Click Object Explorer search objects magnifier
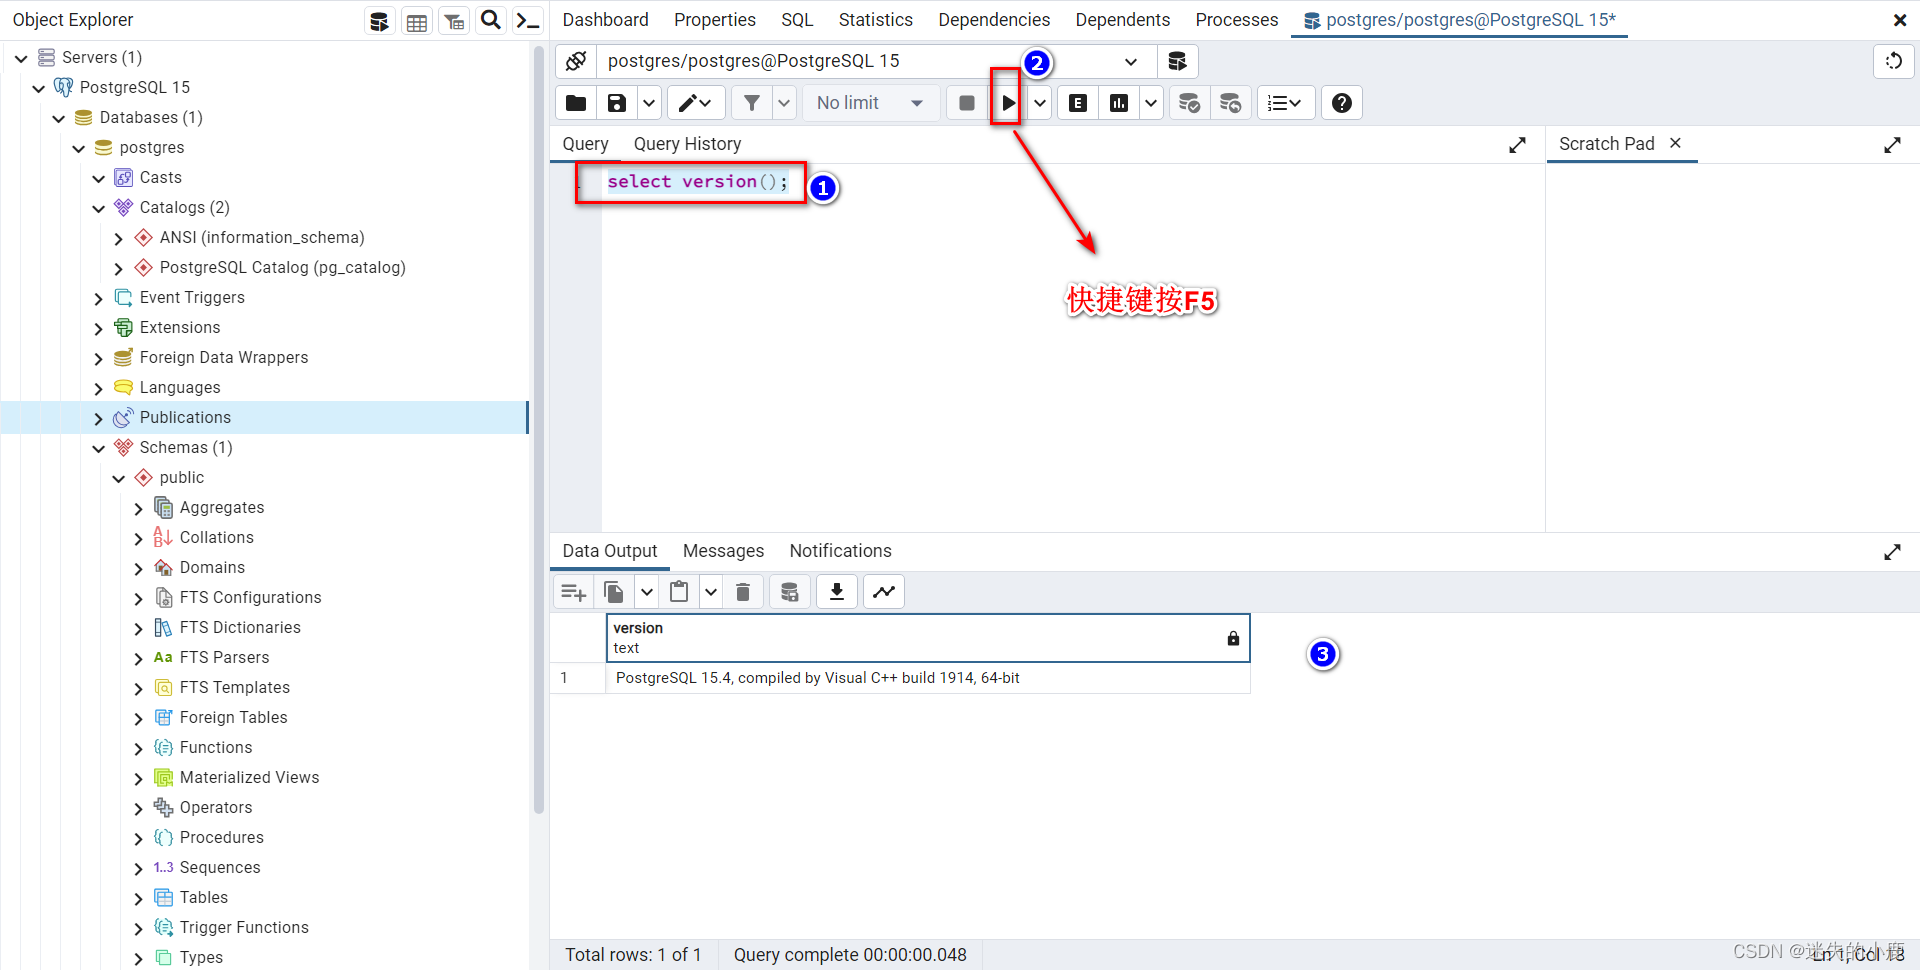The width and height of the screenshot is (1920, 970). pyautogui.click(x=491, y=20)
